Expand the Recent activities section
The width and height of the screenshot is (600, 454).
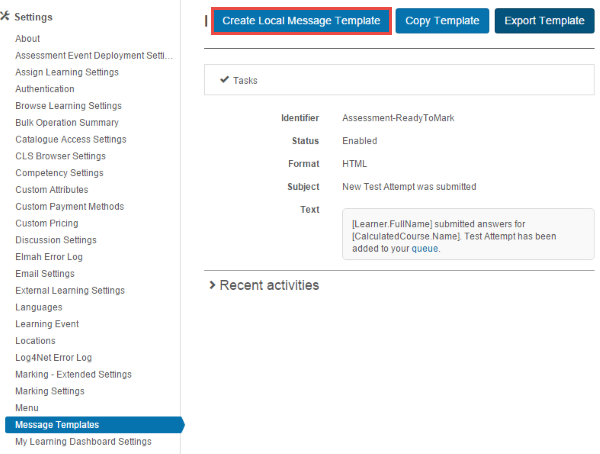point(264,285)
